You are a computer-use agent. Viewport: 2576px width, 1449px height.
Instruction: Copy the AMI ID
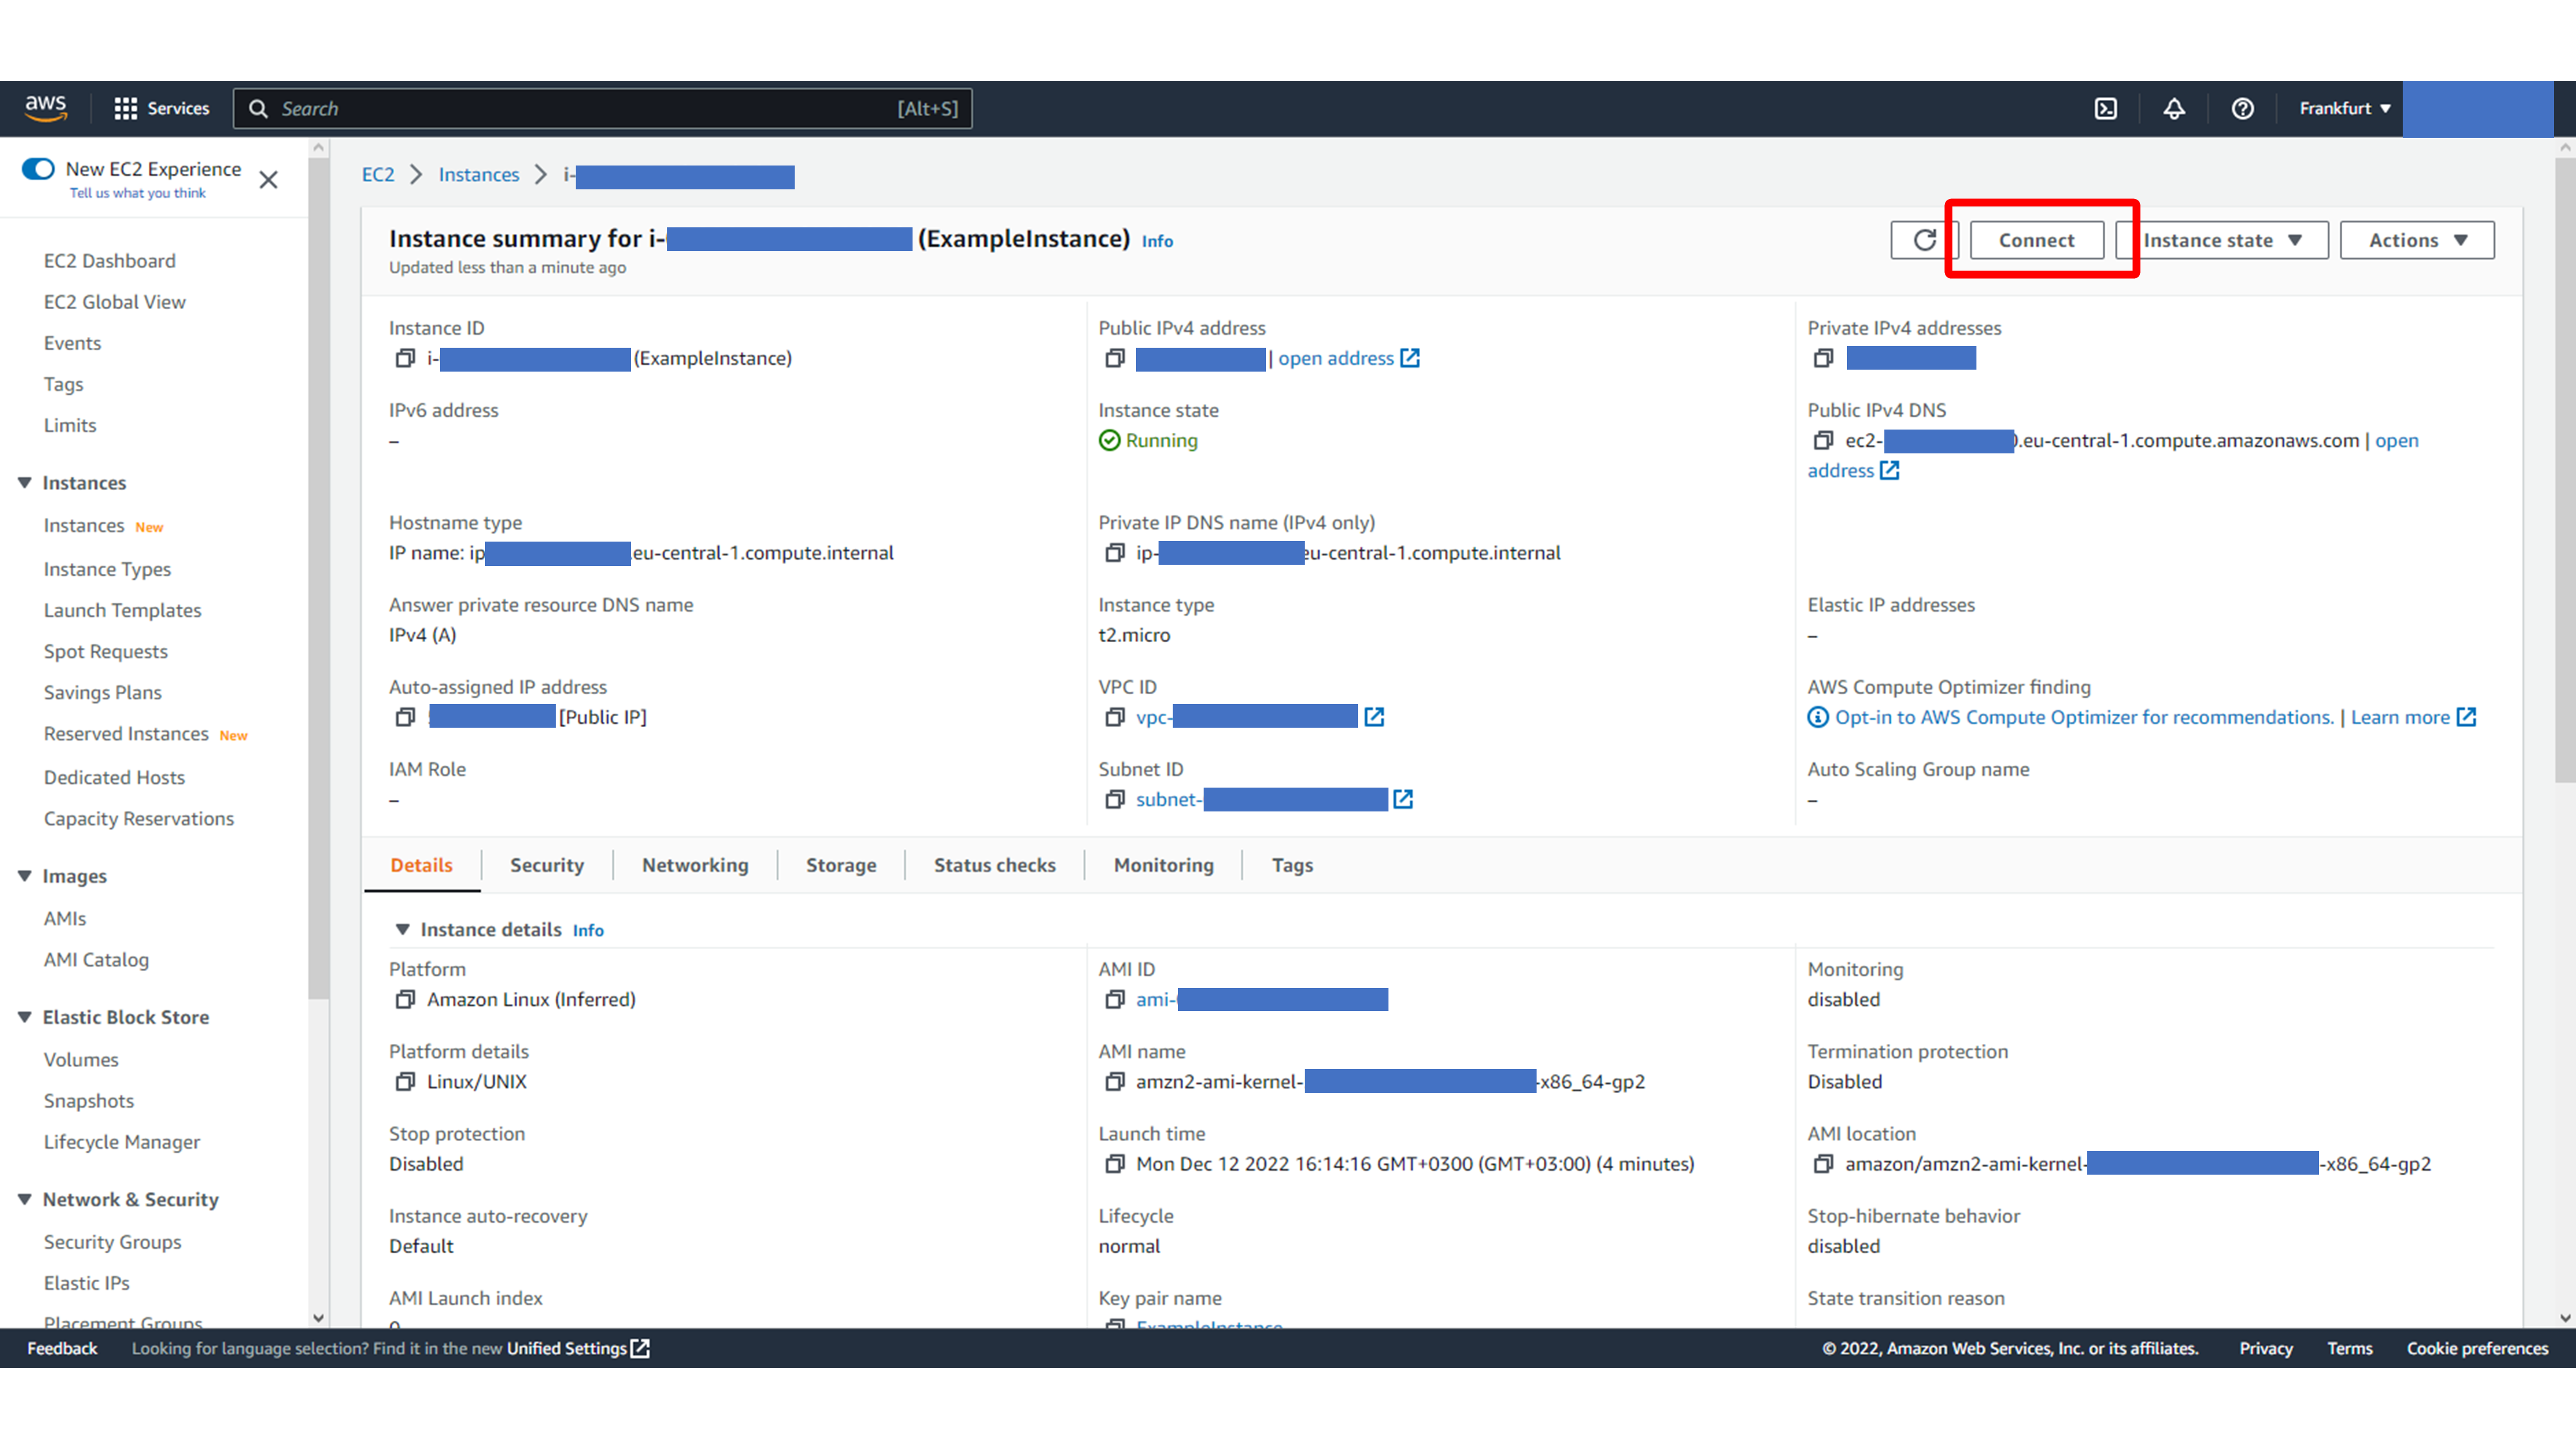pyautogui.click(x=1115, y=999)
